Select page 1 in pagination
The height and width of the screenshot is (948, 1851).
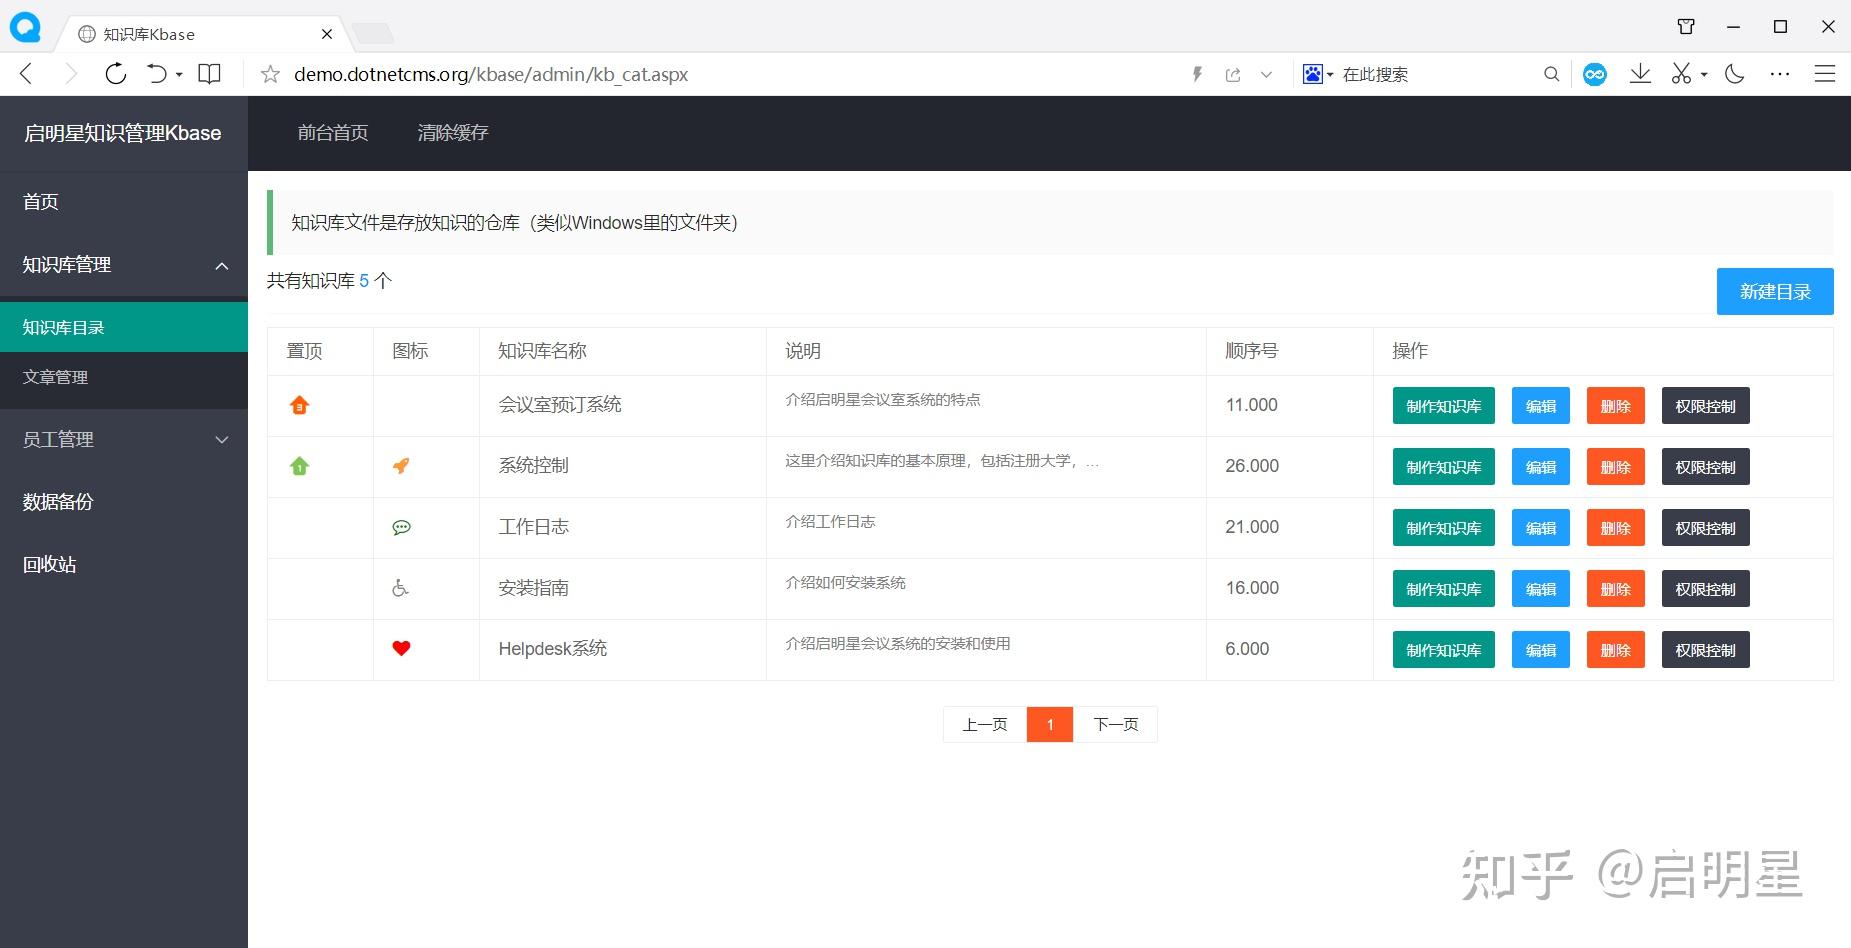(x=1050, y=724)
